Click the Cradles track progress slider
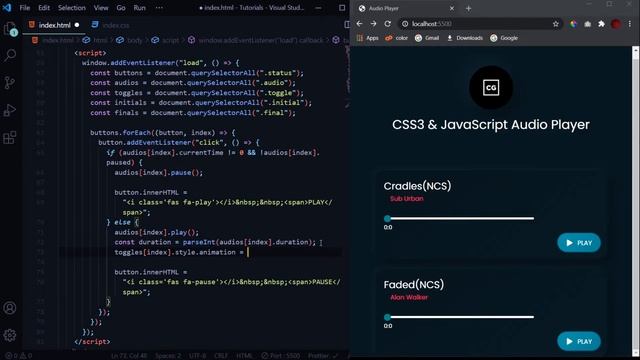The width and height of the screenshot is (640, 360). (x=459, y=218)
